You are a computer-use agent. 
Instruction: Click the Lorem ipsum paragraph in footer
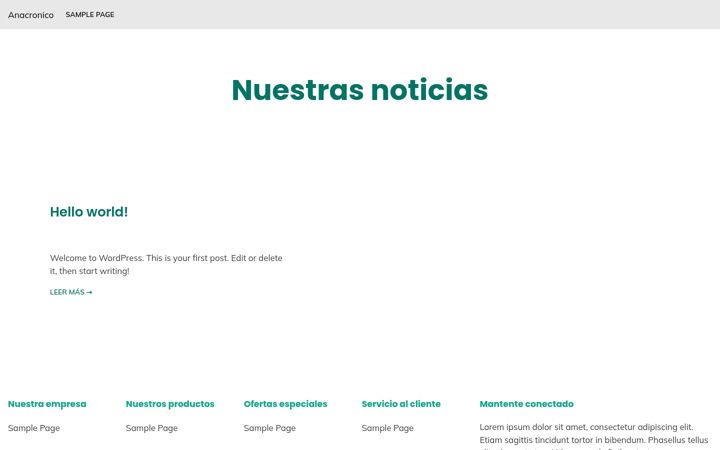coord(594,436)
